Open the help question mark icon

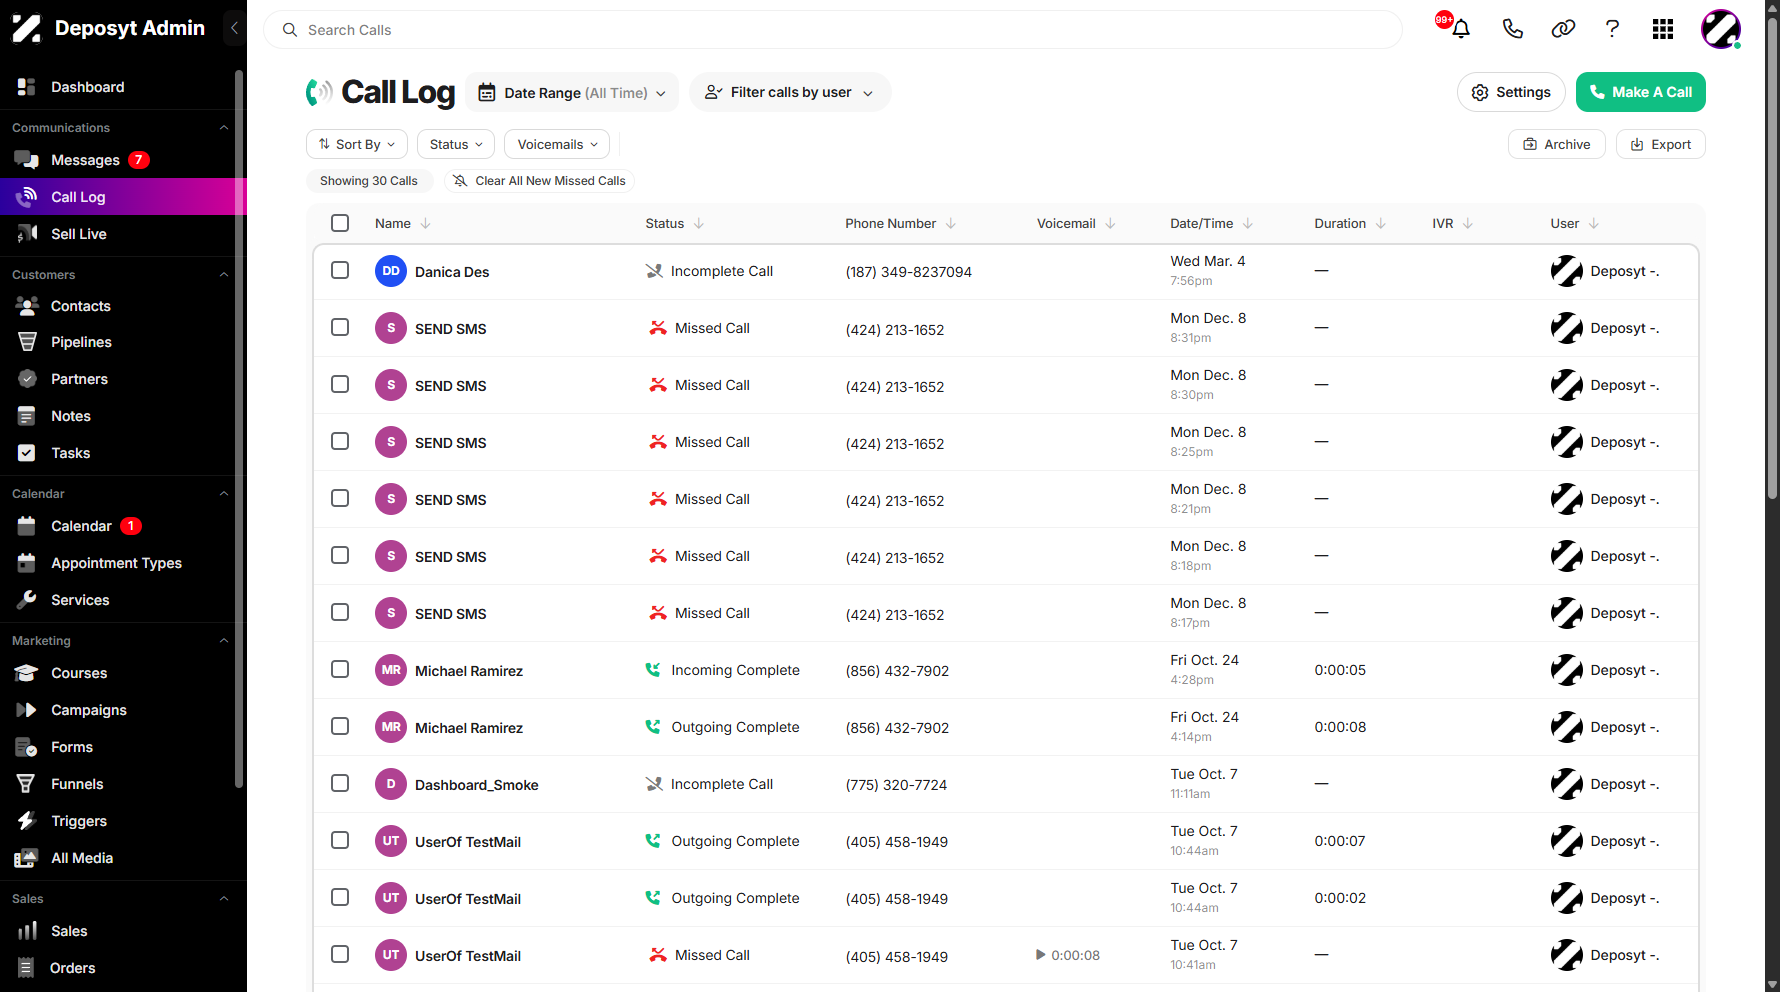click(x=1612, y=29)
